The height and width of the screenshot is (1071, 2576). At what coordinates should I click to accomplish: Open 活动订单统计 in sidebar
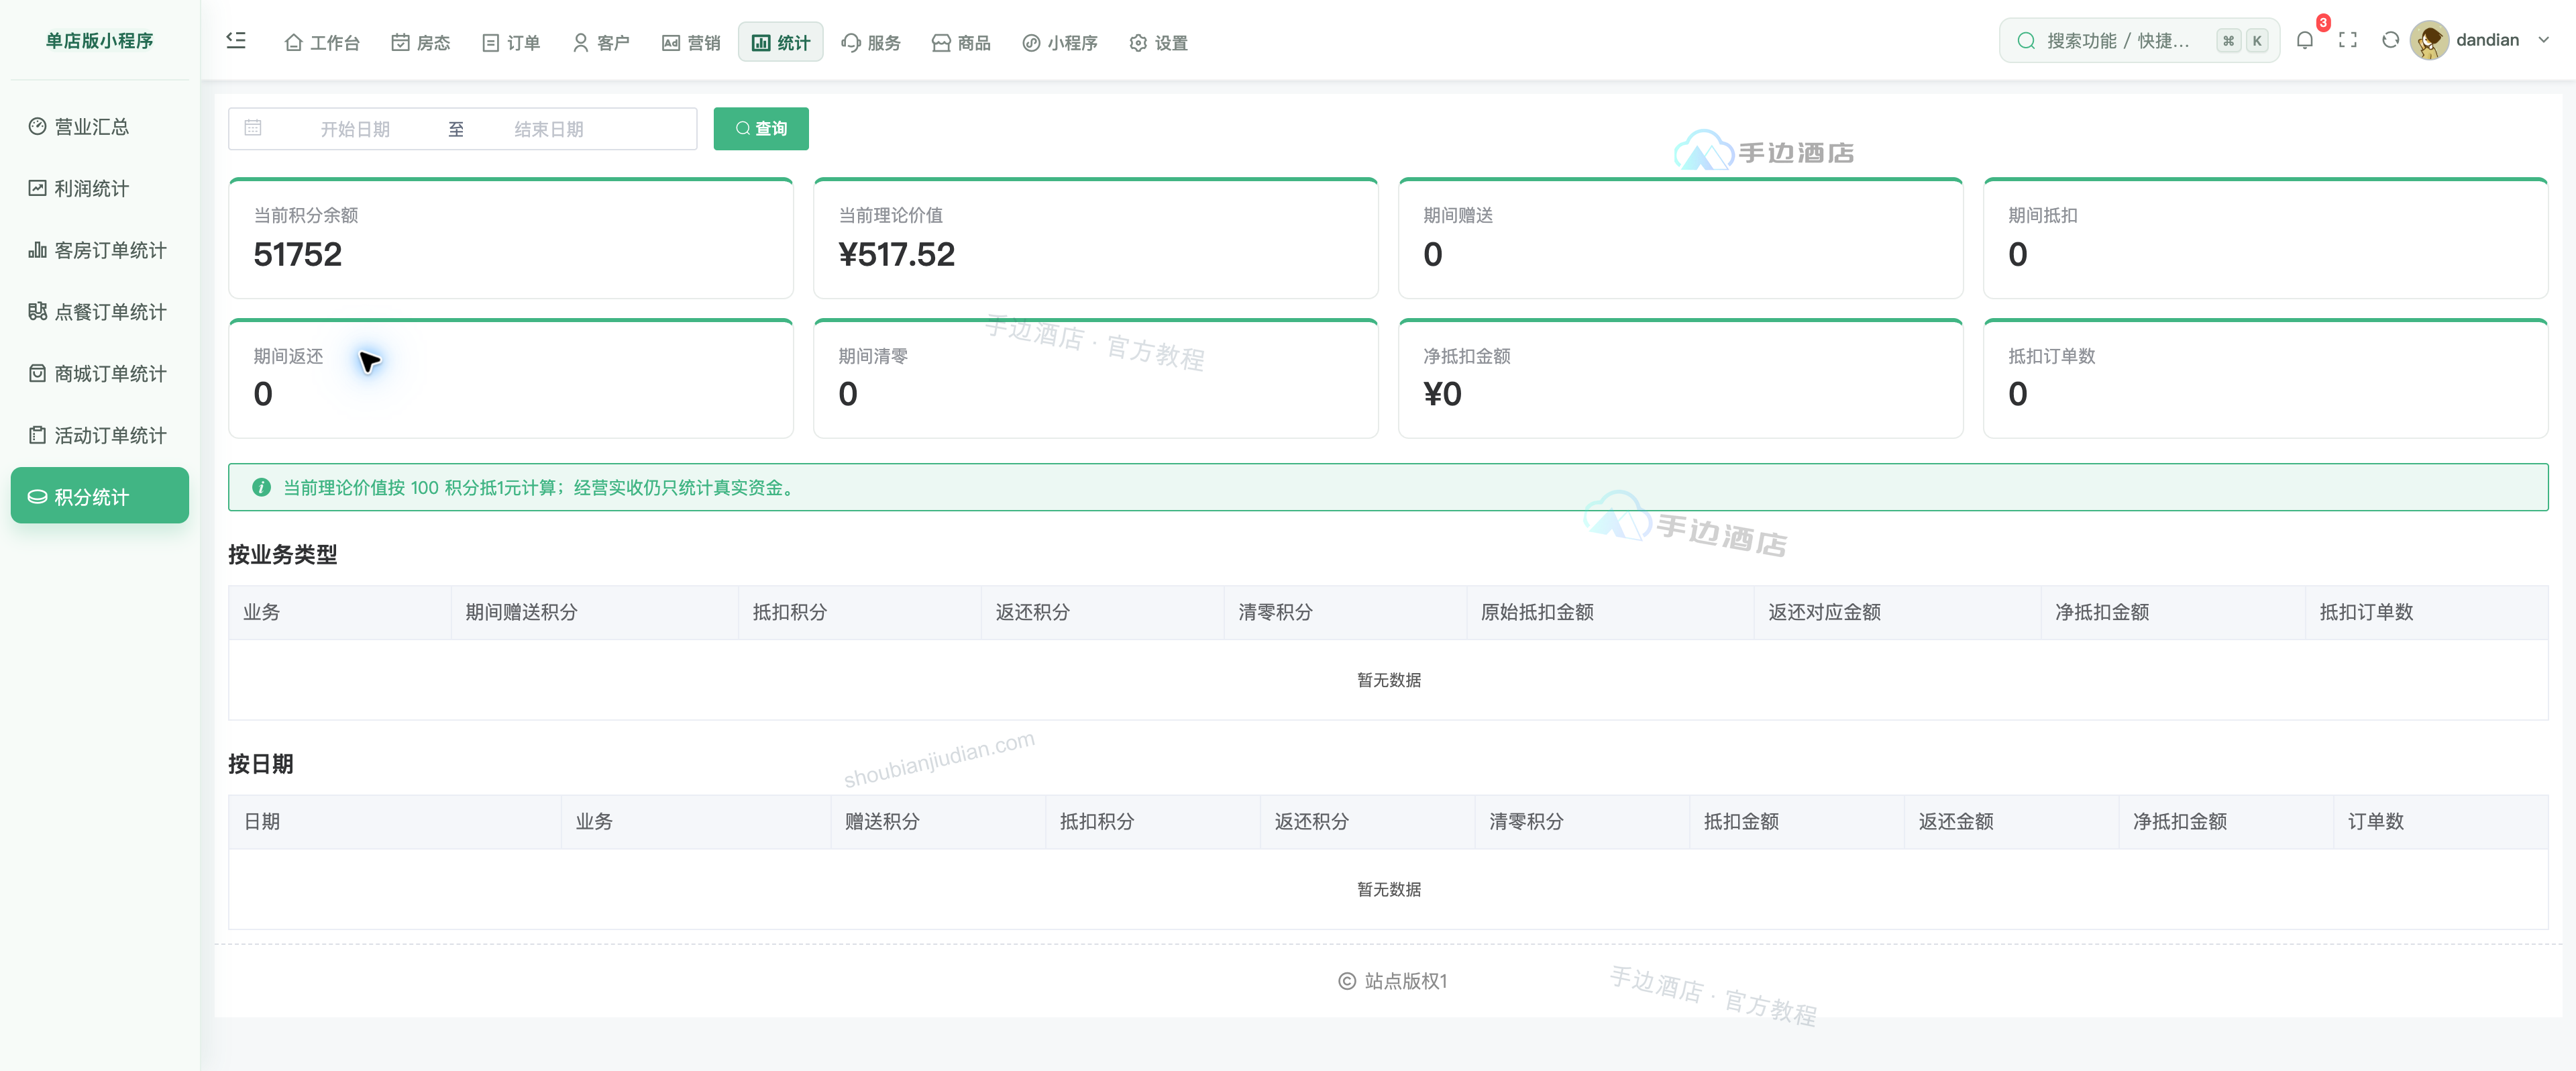click(100, 435)
